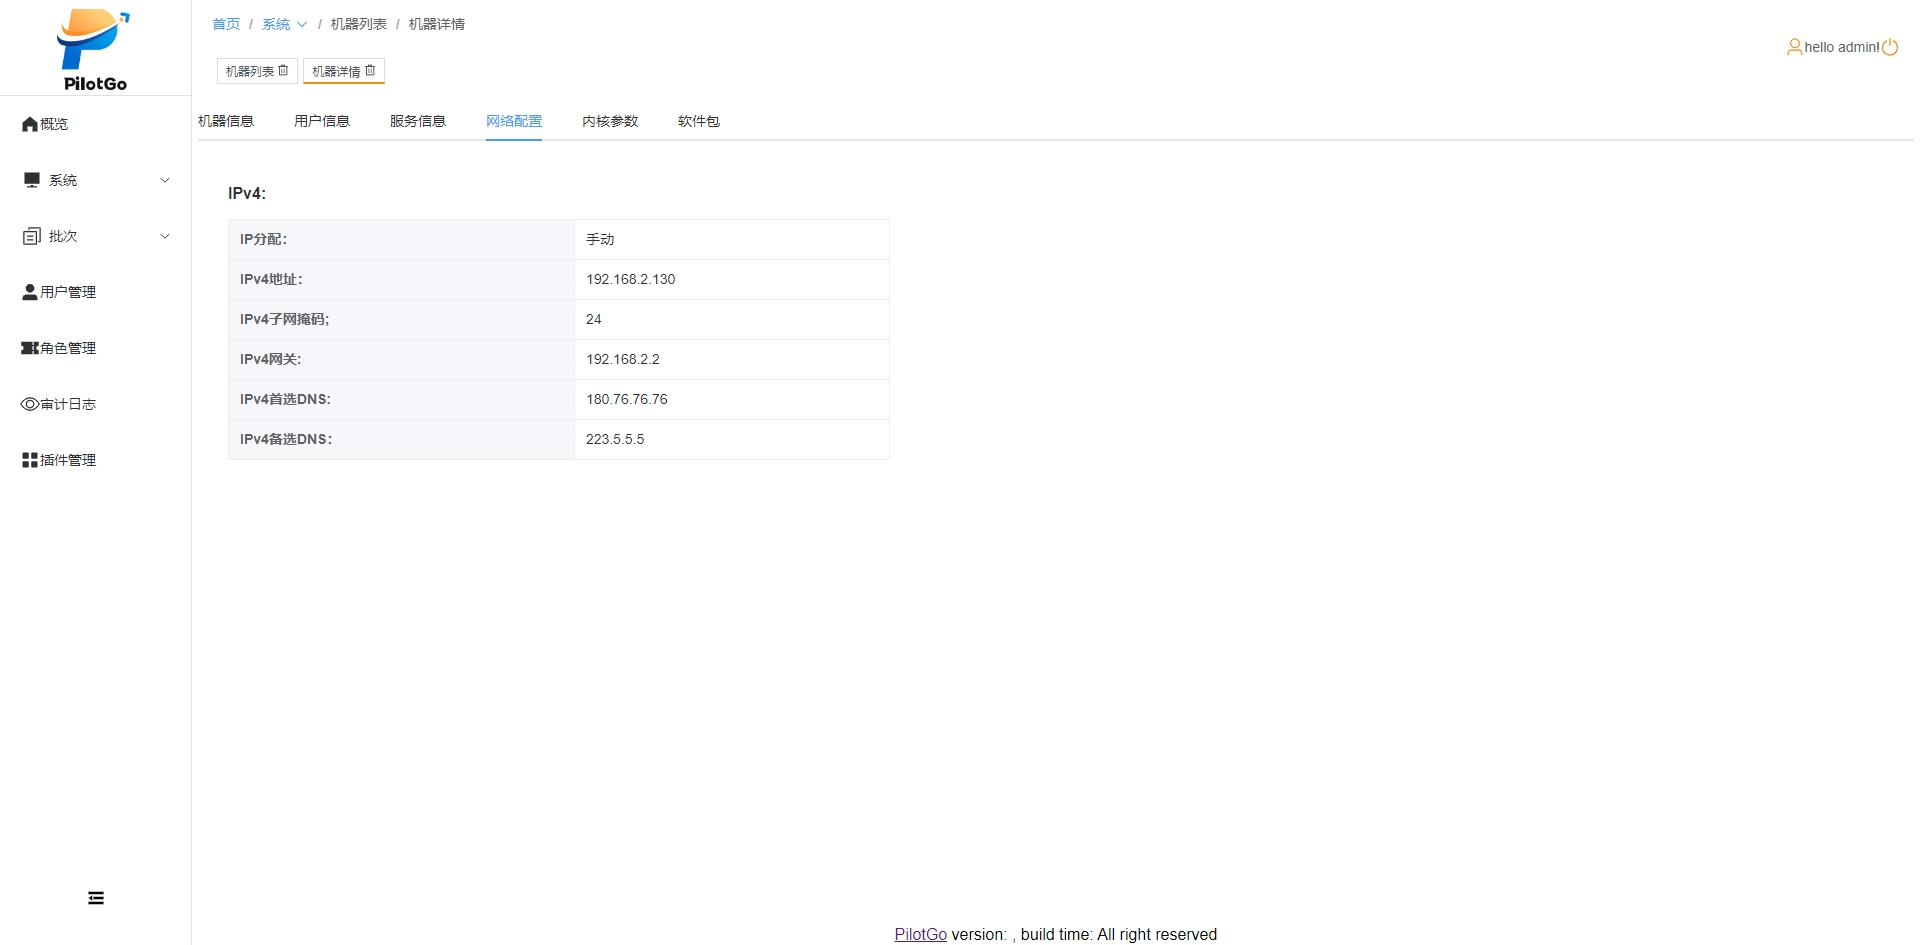Screen dimensions: 1920x945
Task: Expand the 系统 sidebar submenu
Action: 165,180
